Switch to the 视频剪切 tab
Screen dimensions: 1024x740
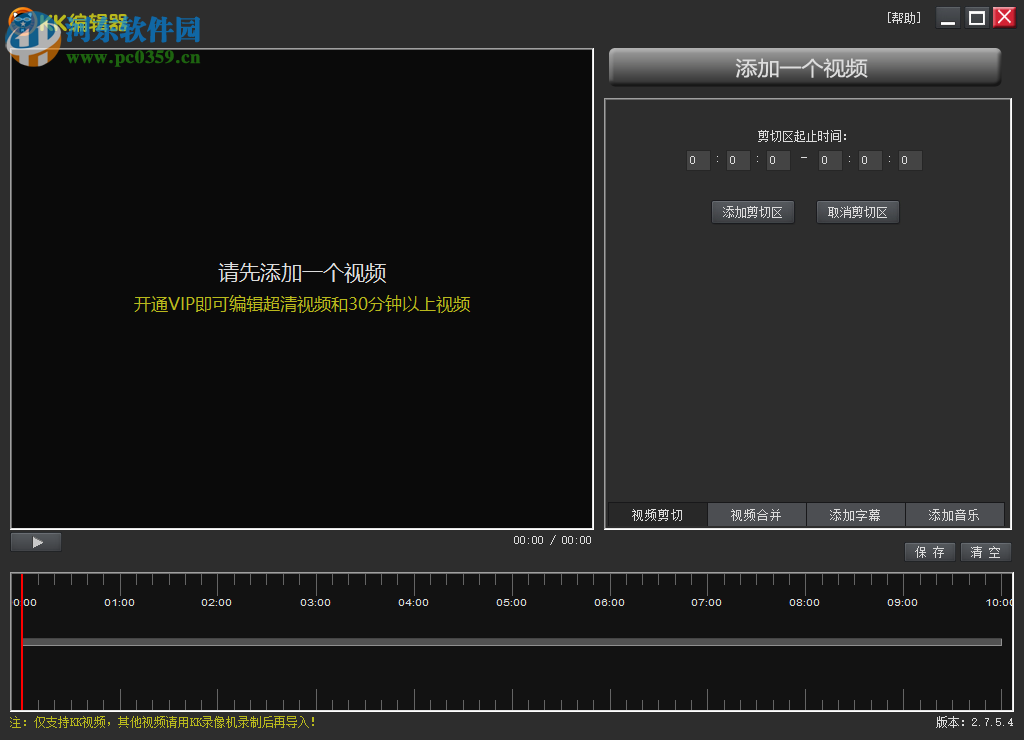click(x=658, y=515)
